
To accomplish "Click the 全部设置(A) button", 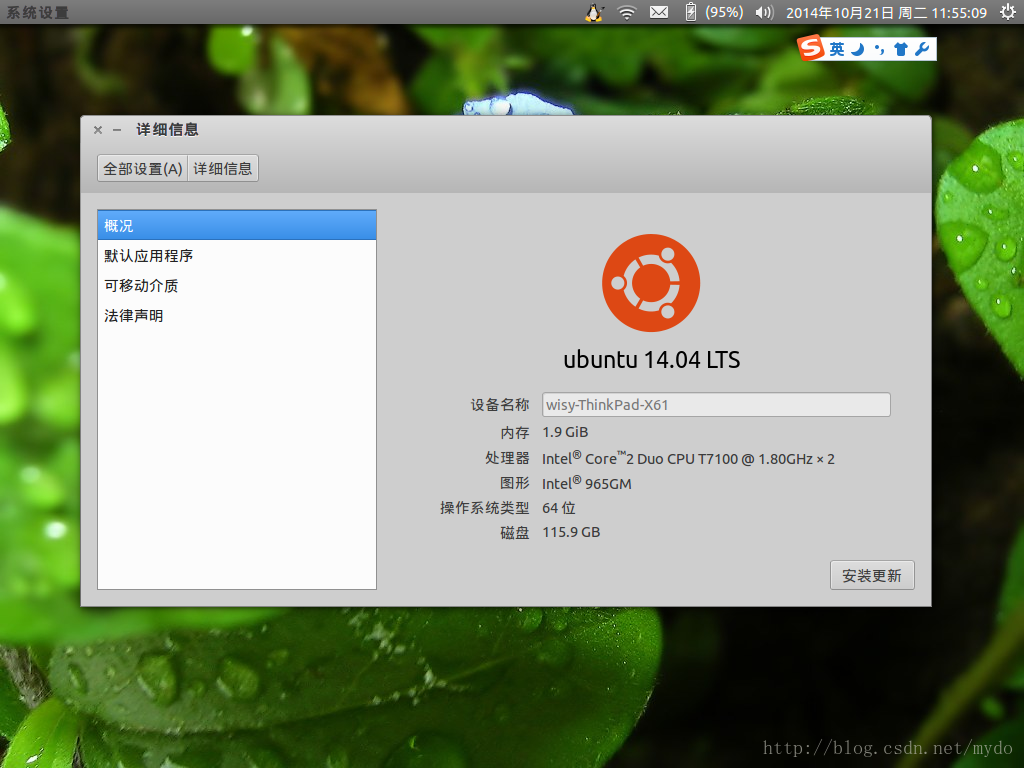I will (x=142, y=168).
